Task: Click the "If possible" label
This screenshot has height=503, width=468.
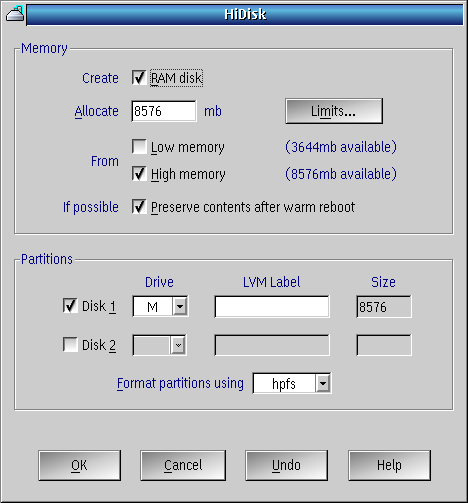Action: (91, 207)
